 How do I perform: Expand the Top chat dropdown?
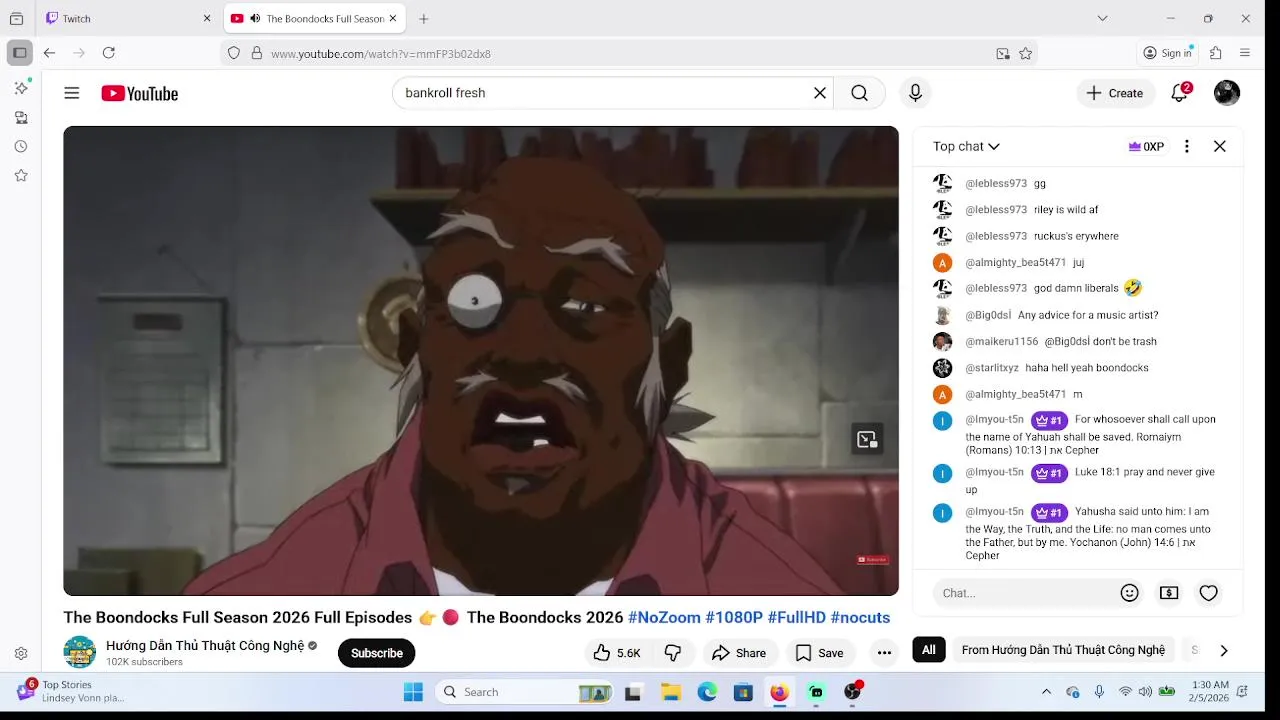click(966, 146)
